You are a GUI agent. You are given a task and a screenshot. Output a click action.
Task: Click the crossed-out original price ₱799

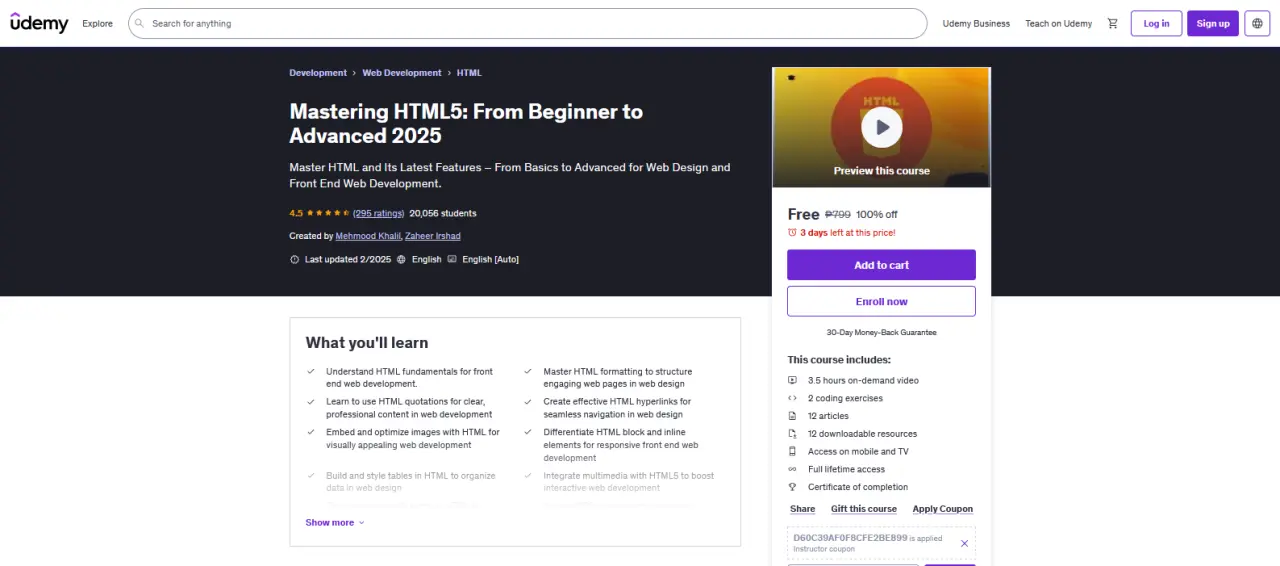click(x=838, y=214)
